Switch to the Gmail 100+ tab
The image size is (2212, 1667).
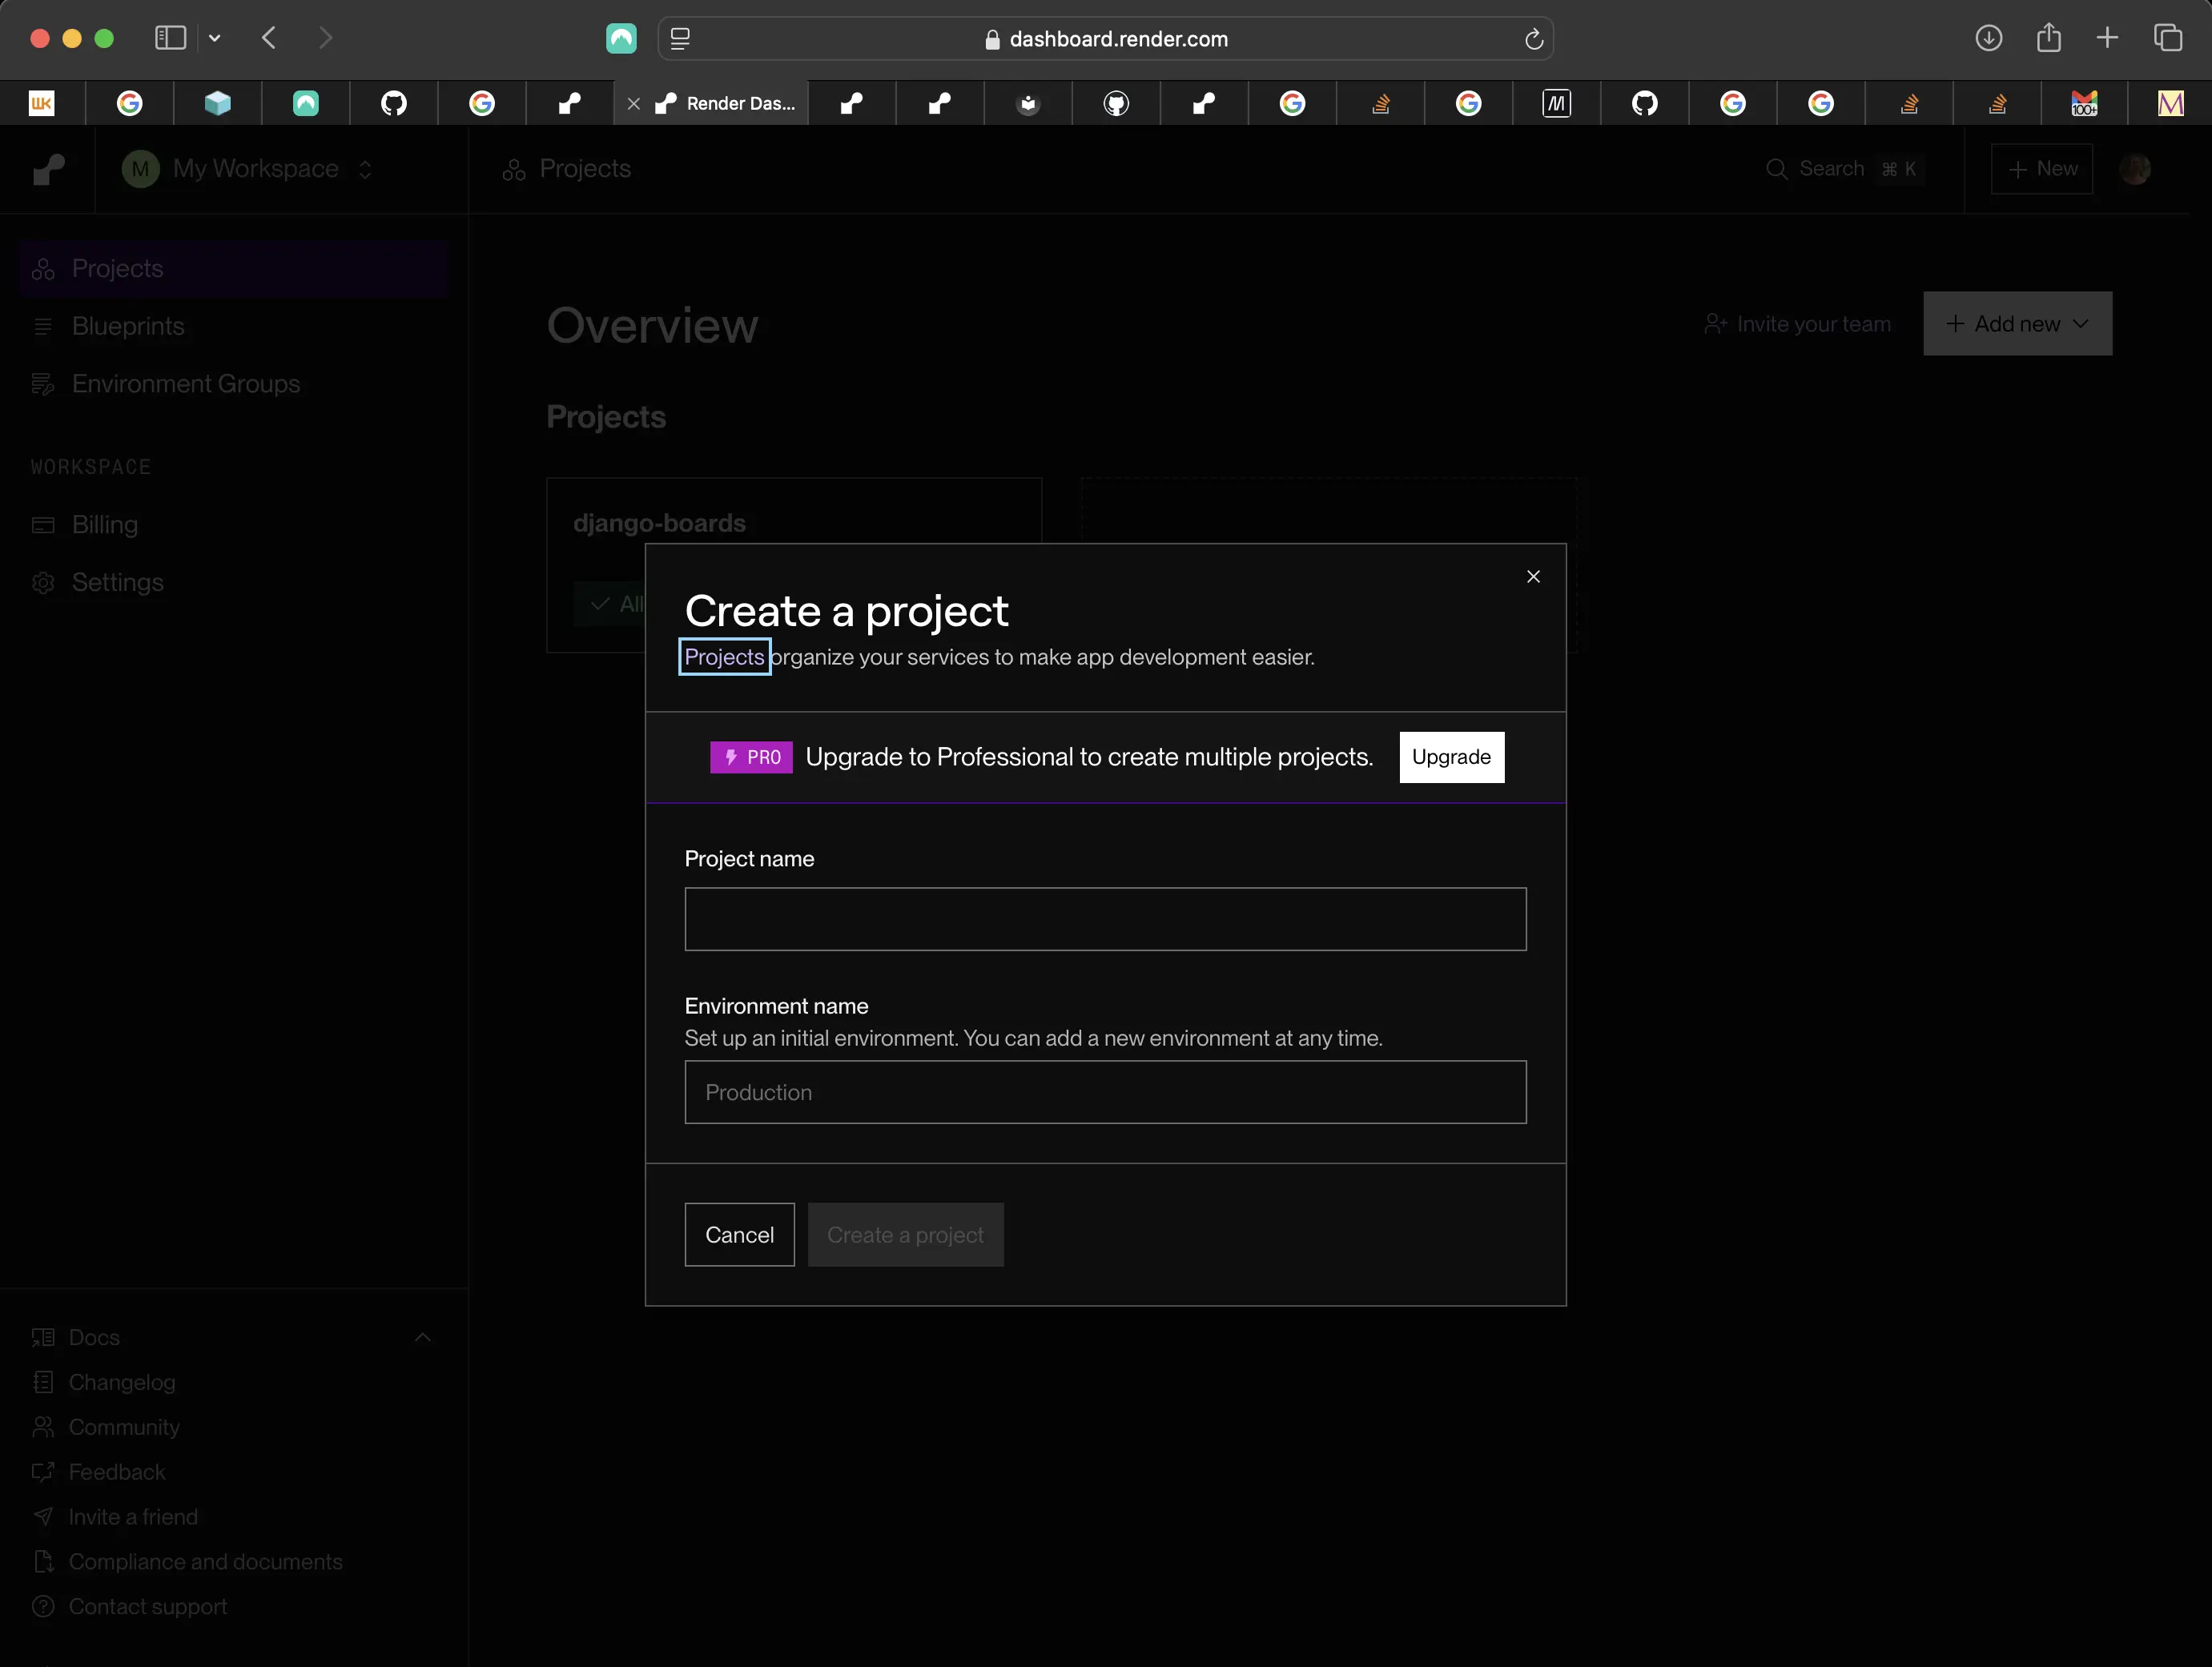[x=2084, y=103]
